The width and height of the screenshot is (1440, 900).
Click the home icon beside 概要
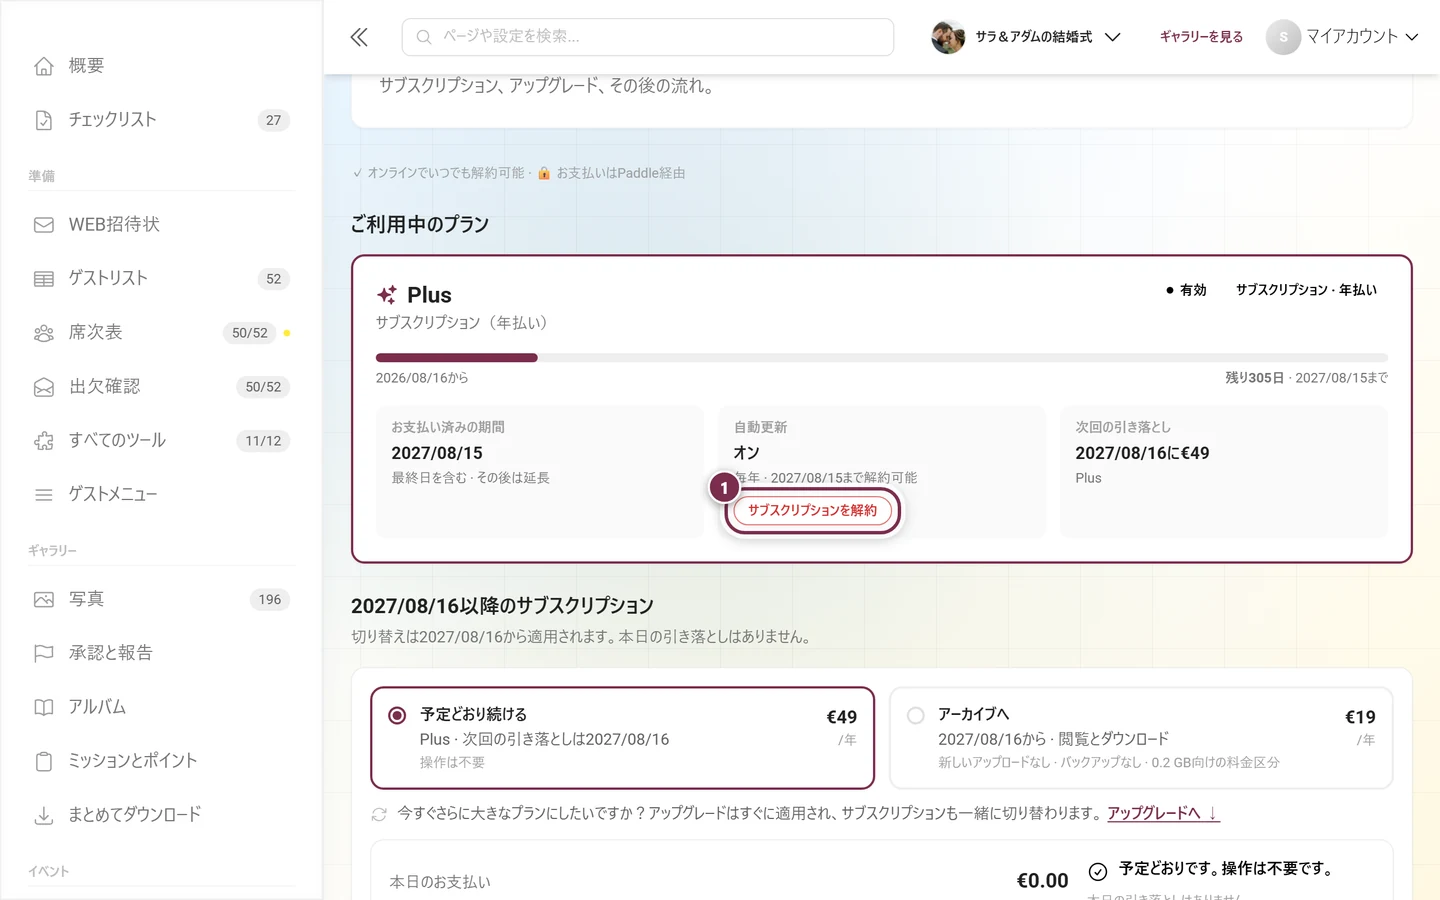(44, 66)
